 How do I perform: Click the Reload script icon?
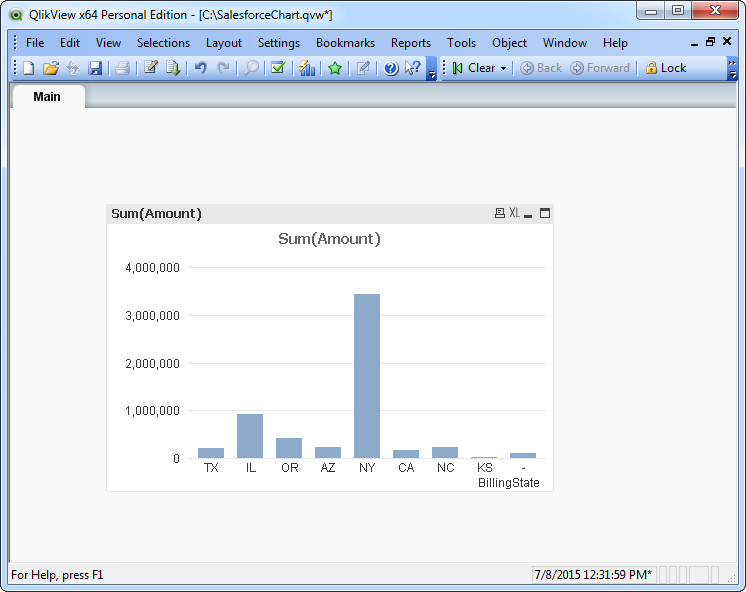tap(173, 68)
